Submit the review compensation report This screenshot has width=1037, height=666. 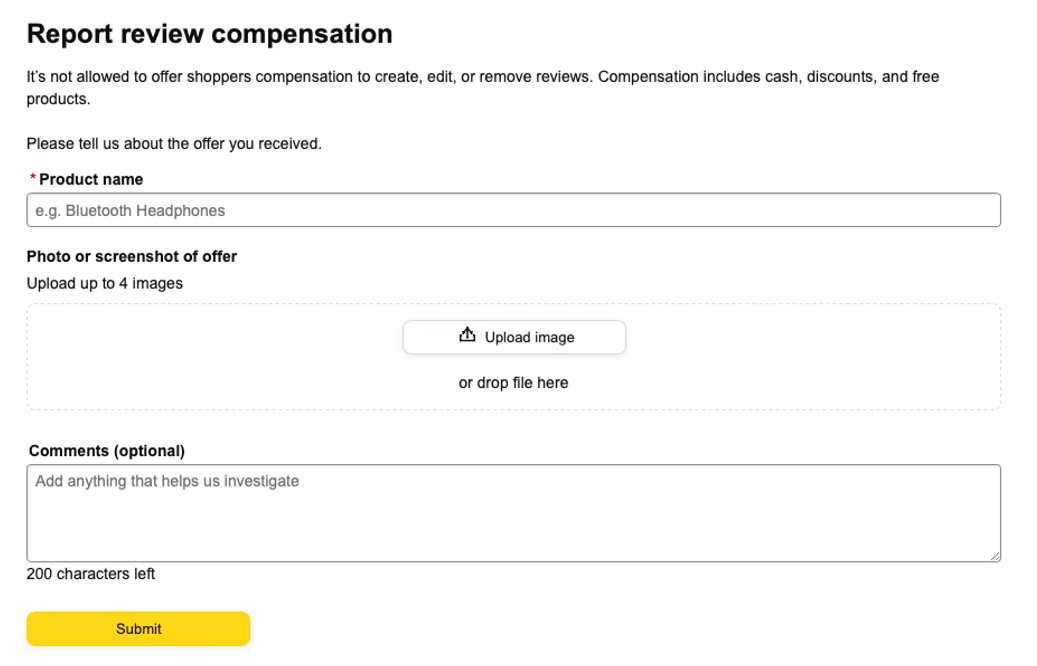pyautogui.click(x=138, y=629)
